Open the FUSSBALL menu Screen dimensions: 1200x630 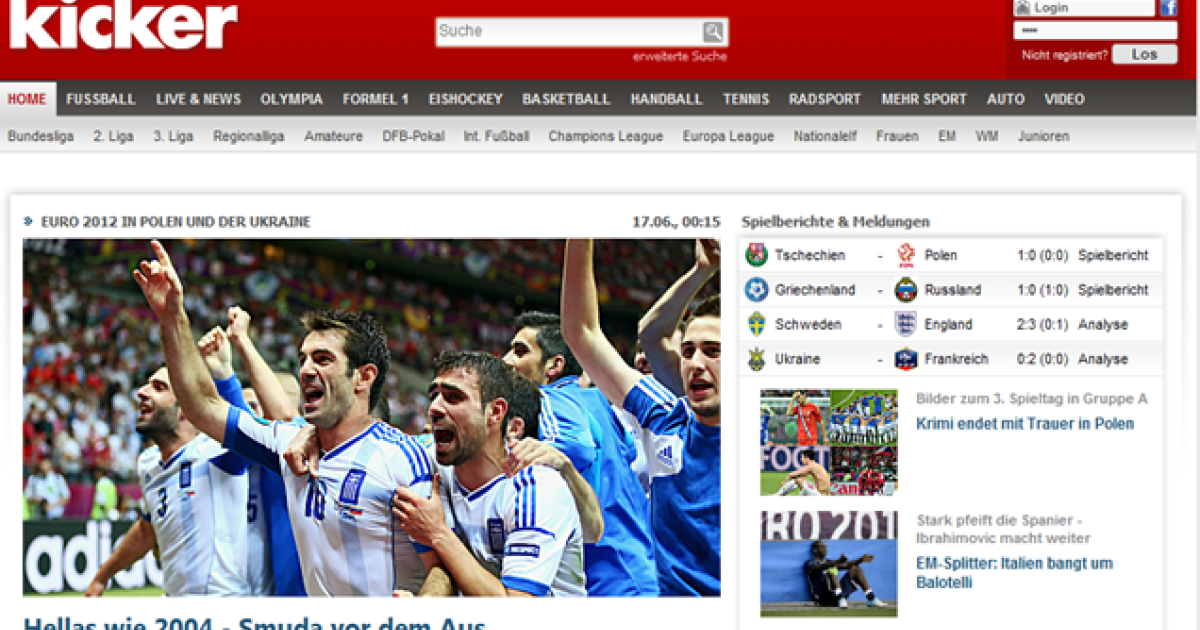101,99
